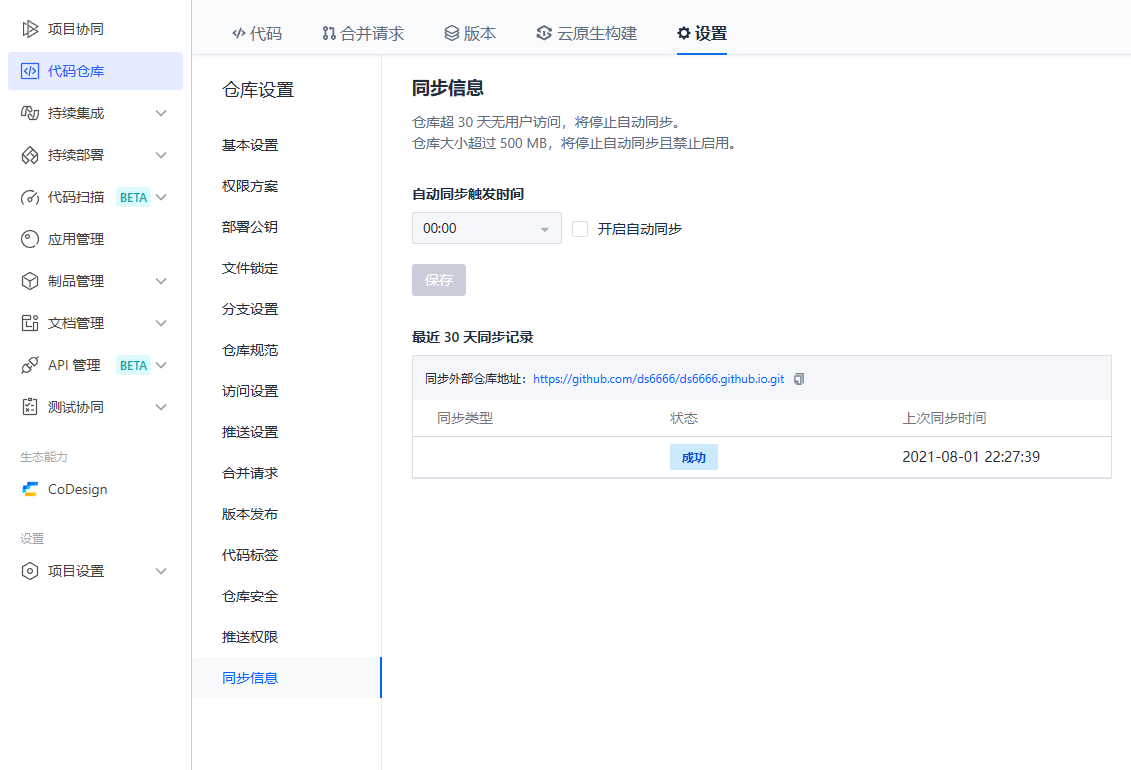Click the 状态 column header

684,418
